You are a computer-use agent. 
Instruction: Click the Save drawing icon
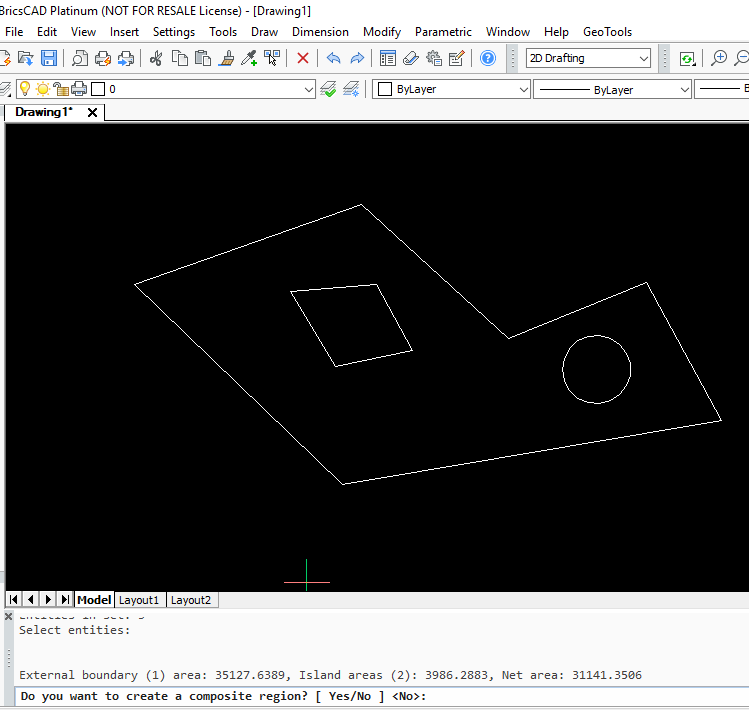(48, 58)
